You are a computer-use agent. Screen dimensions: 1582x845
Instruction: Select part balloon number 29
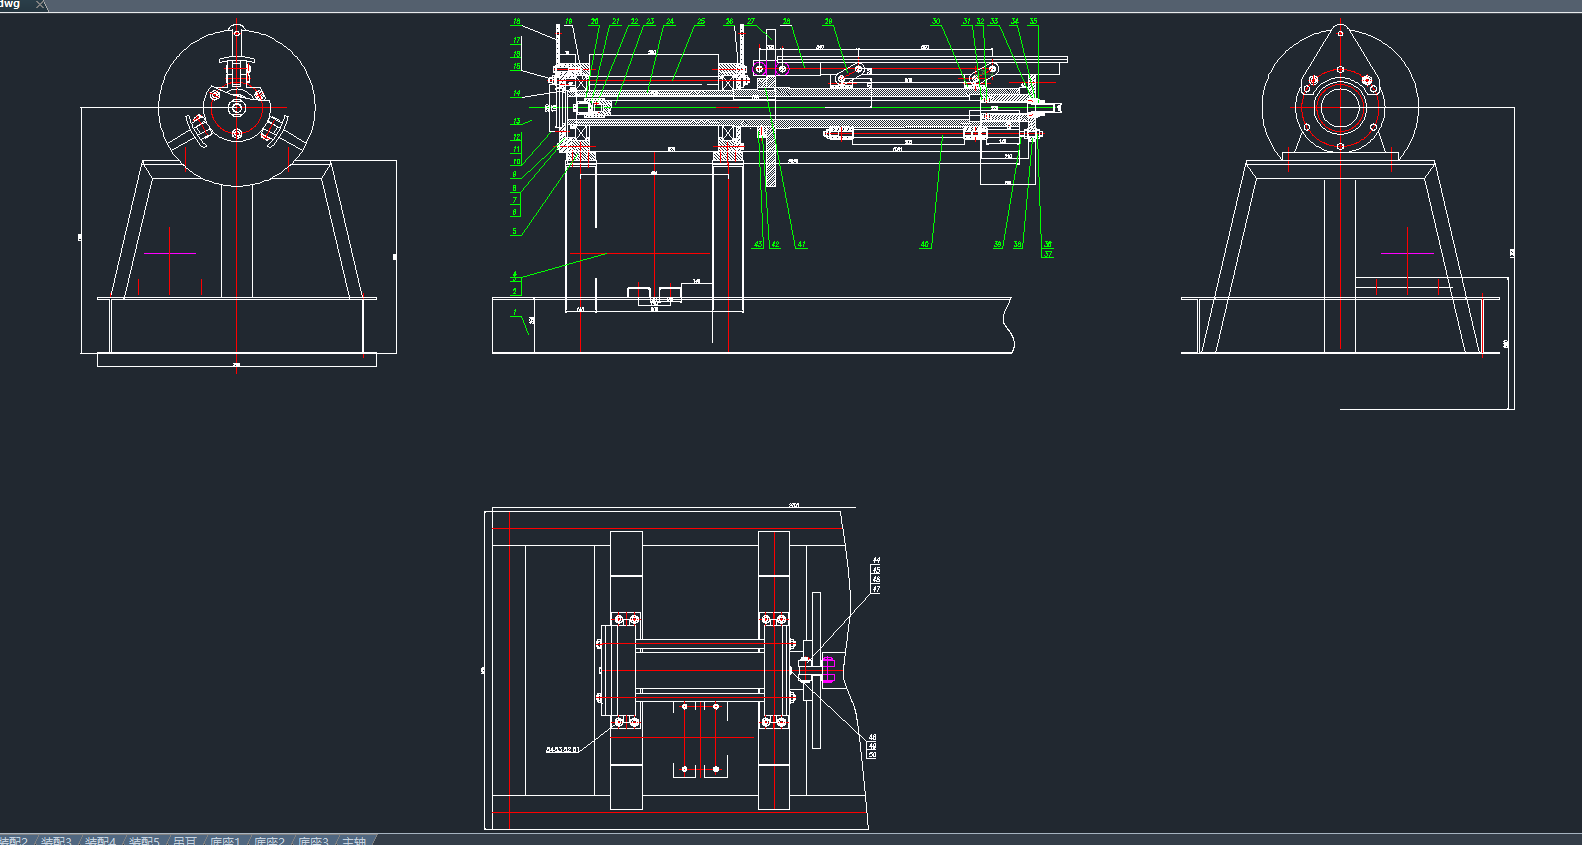pyautogui.click(x=828, y=21)
